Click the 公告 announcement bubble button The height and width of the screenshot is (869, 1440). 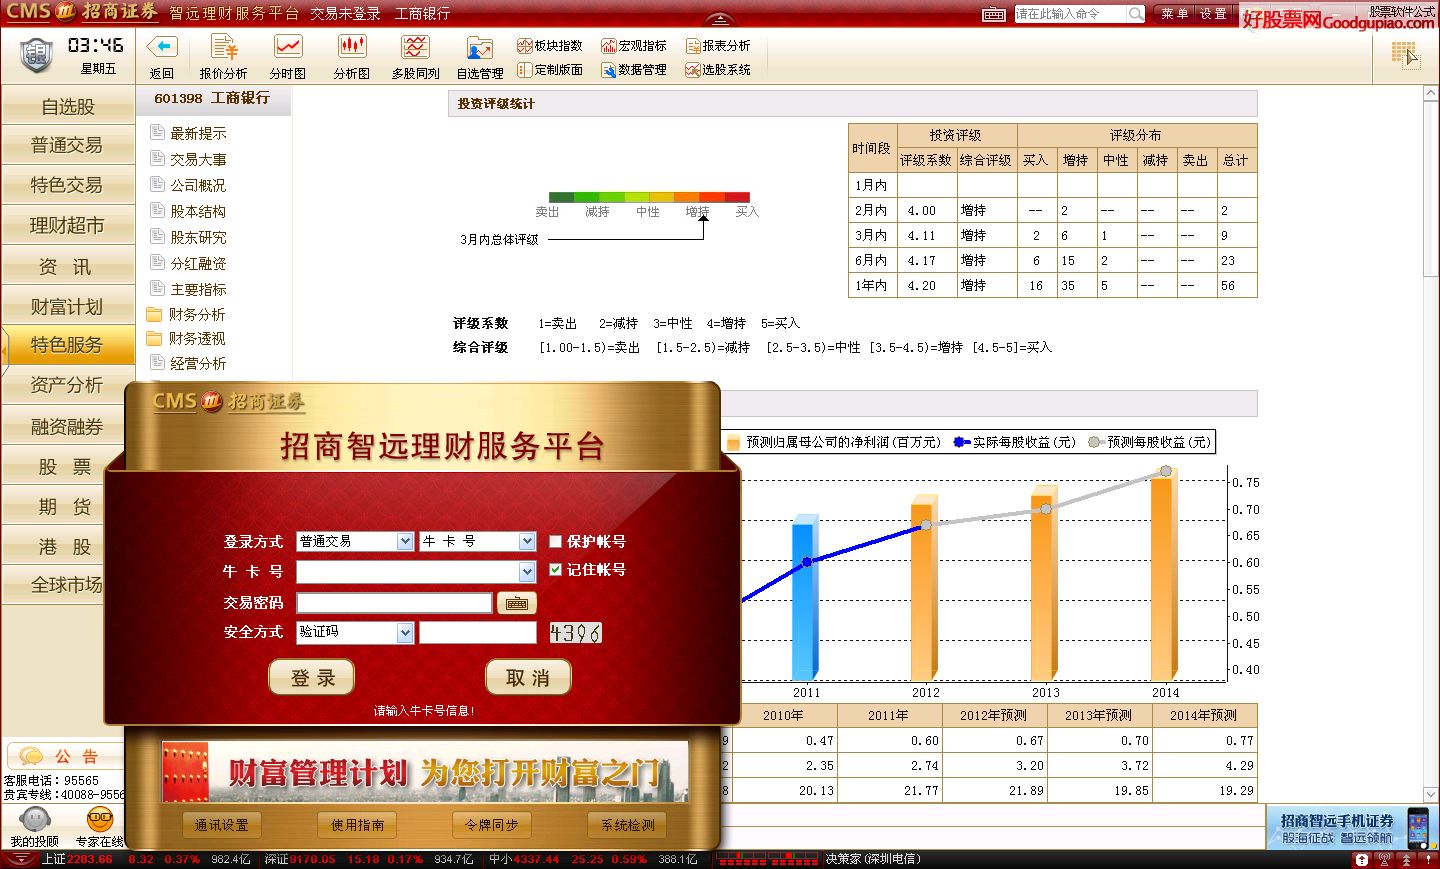point(65,756)
